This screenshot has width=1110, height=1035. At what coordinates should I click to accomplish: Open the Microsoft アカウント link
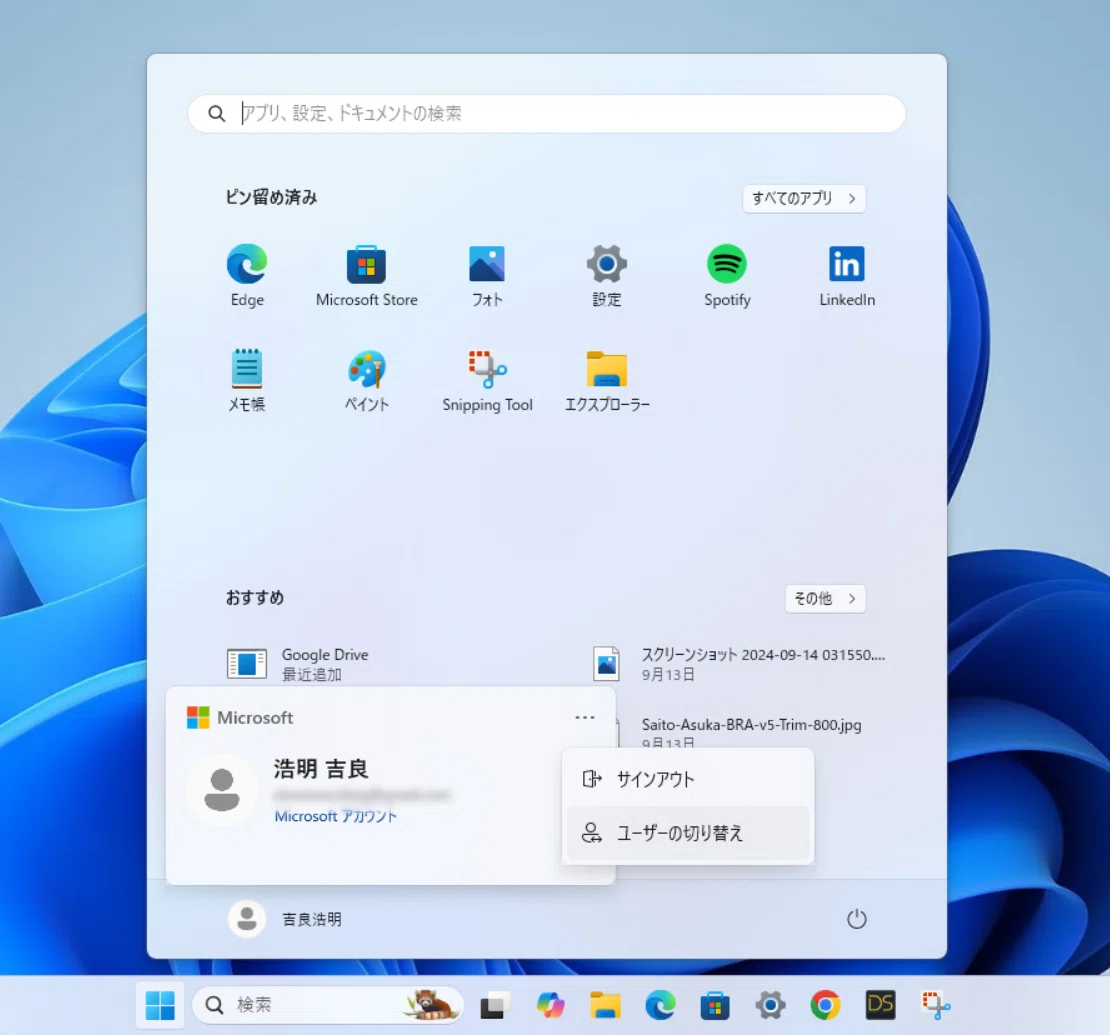(x=336, y=816)
